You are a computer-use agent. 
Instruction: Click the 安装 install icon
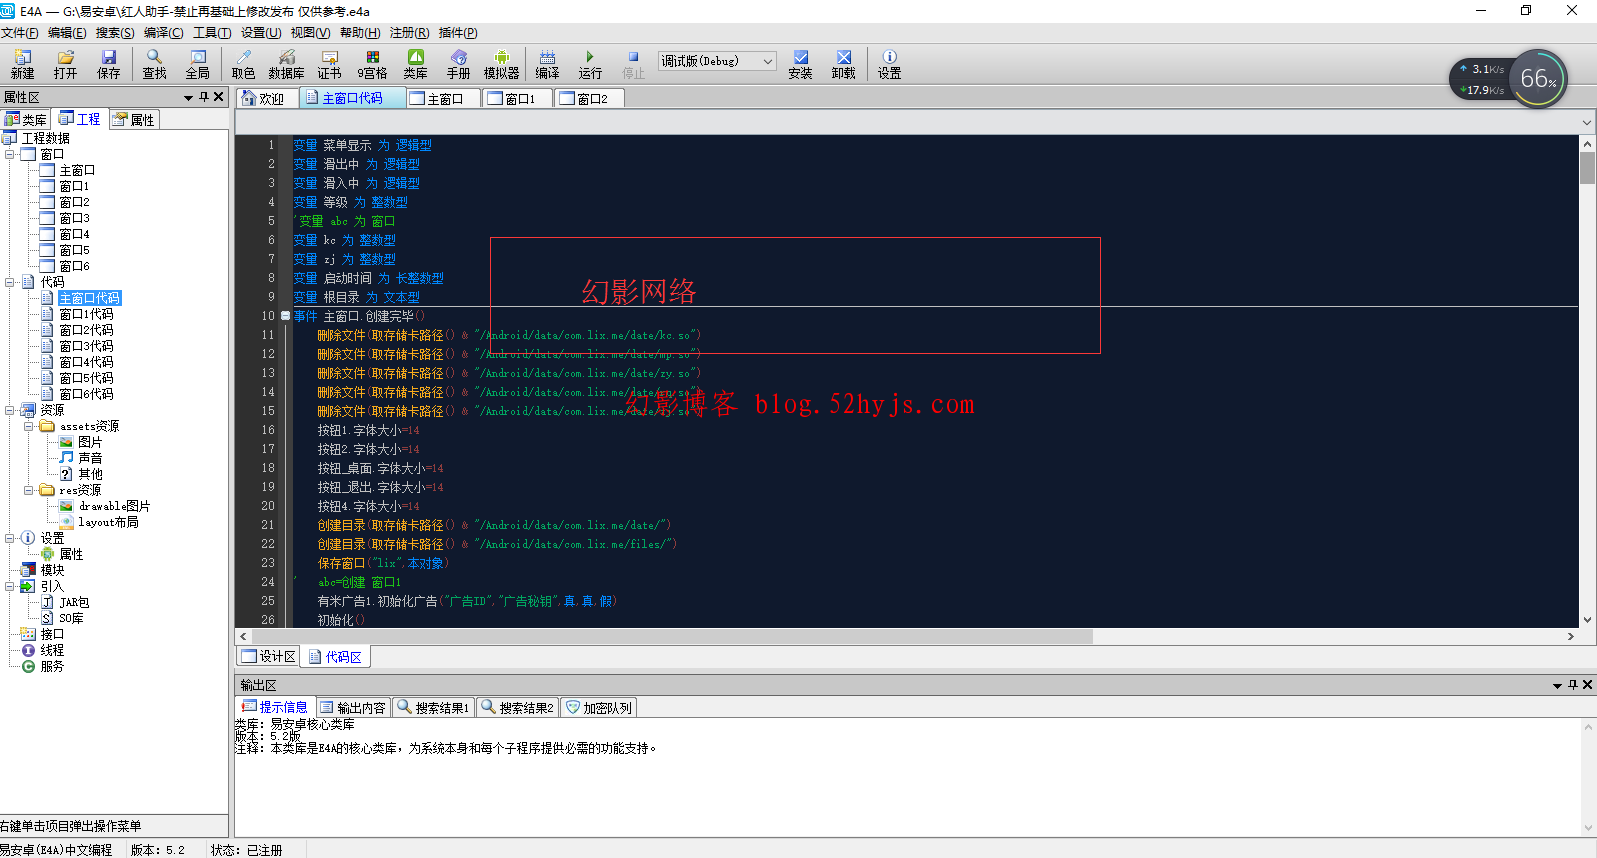point(800,64)
